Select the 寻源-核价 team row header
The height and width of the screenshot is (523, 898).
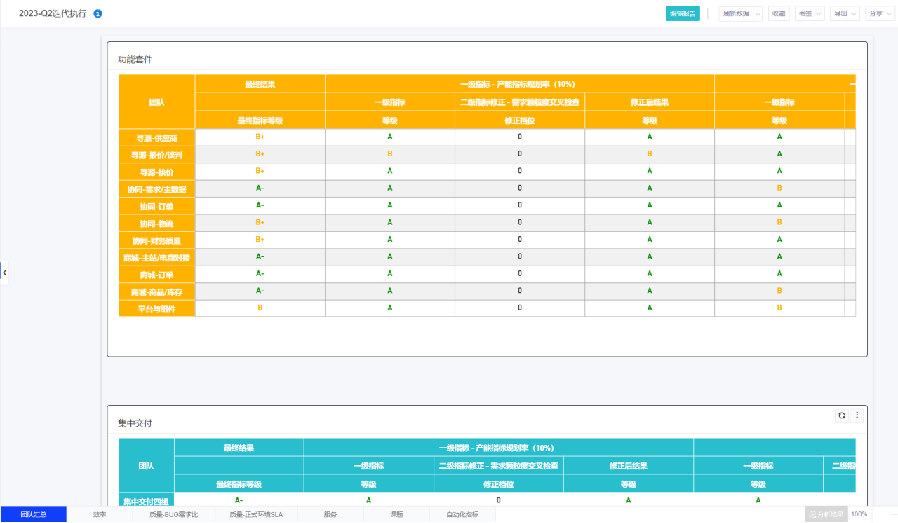(157, 172)
